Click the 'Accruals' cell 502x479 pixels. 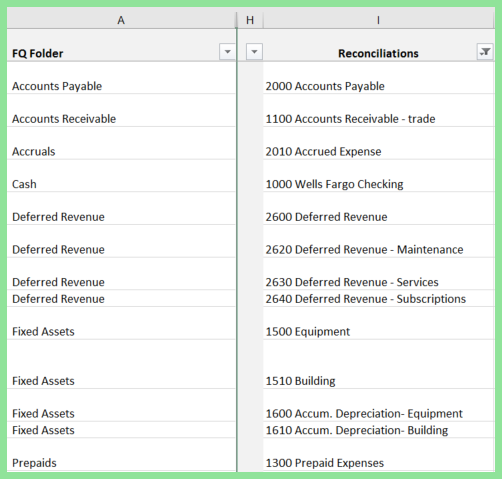(x=121, y=143)
